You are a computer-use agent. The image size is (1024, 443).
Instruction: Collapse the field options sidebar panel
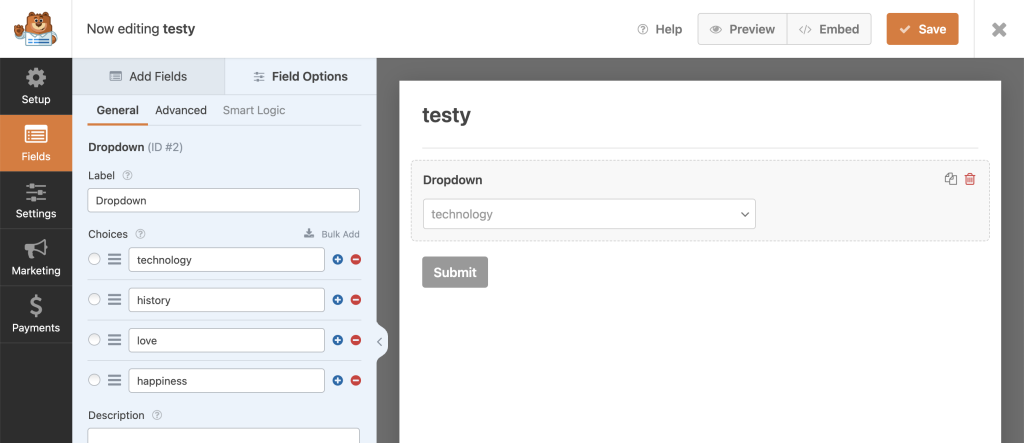pos(380,341)
